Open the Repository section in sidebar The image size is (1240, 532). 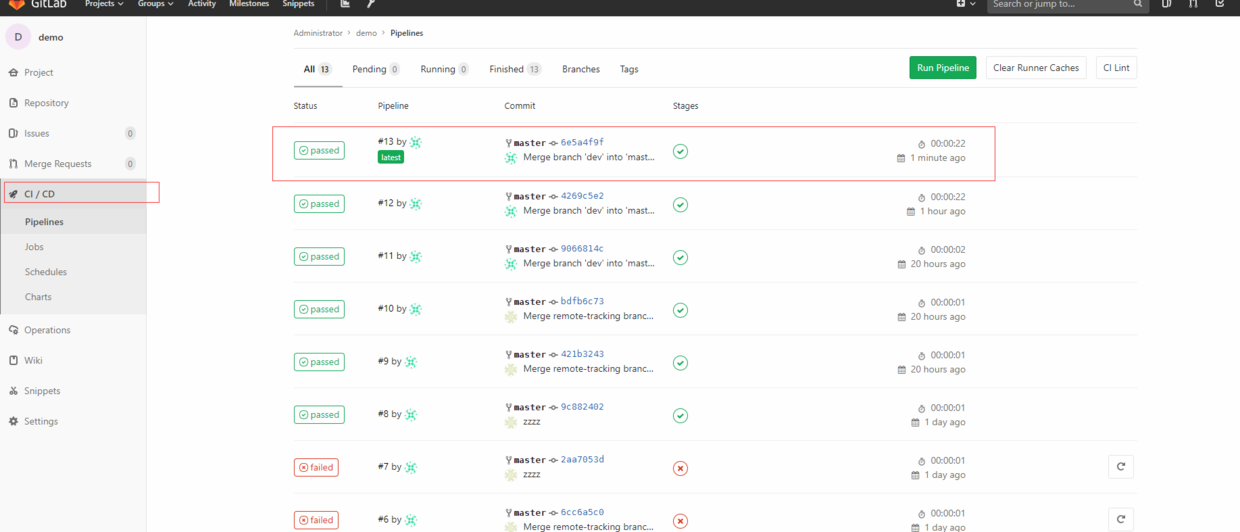click(x=46, y=103)
